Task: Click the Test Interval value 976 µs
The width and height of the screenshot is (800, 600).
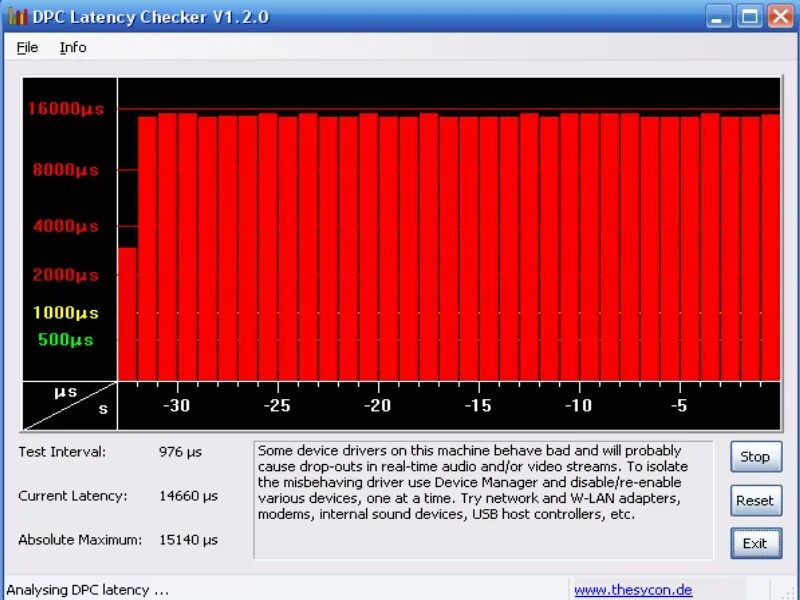Action: coord(180,452)
